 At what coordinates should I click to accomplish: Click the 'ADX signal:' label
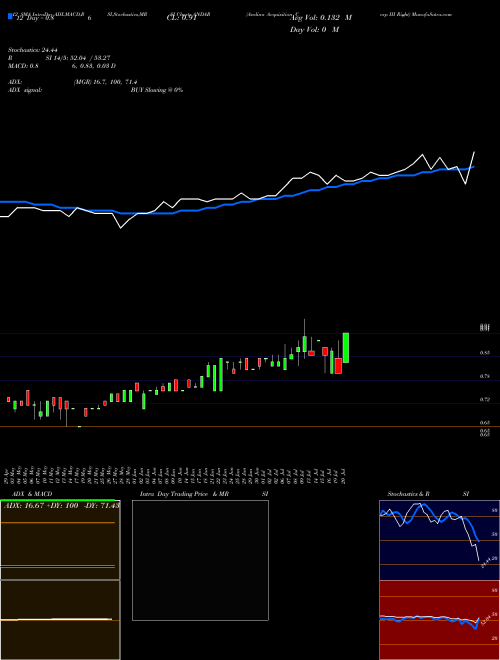tap(25, 90)
